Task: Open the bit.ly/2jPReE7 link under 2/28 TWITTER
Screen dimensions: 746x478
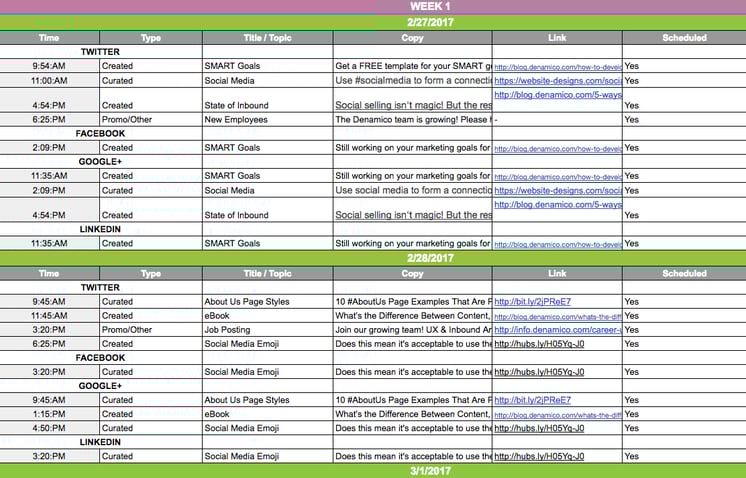Action: point(532,302)
